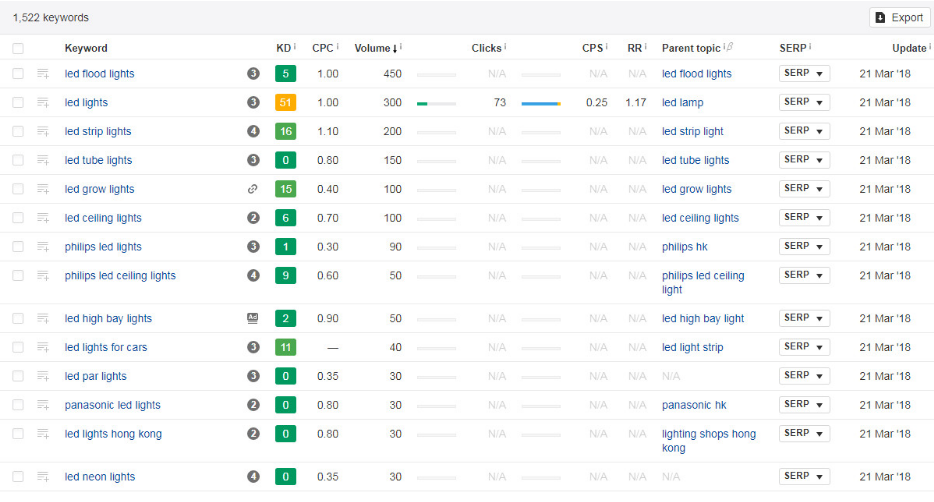Expand SERP dropdown for led ceiling lights
Viewport: 934px width, 502px height.
[804, 218]
